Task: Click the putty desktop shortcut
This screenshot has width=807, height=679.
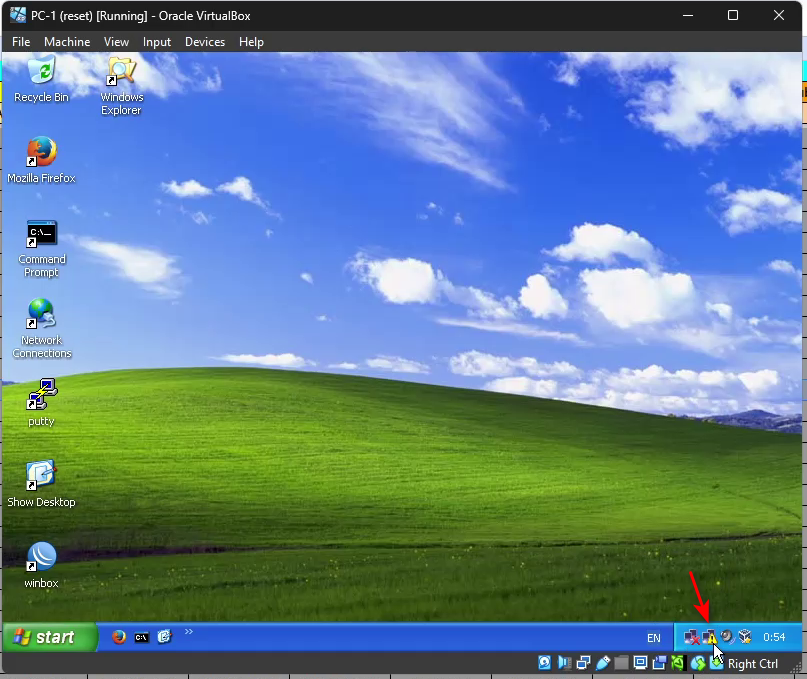Action: pos(41,396)
